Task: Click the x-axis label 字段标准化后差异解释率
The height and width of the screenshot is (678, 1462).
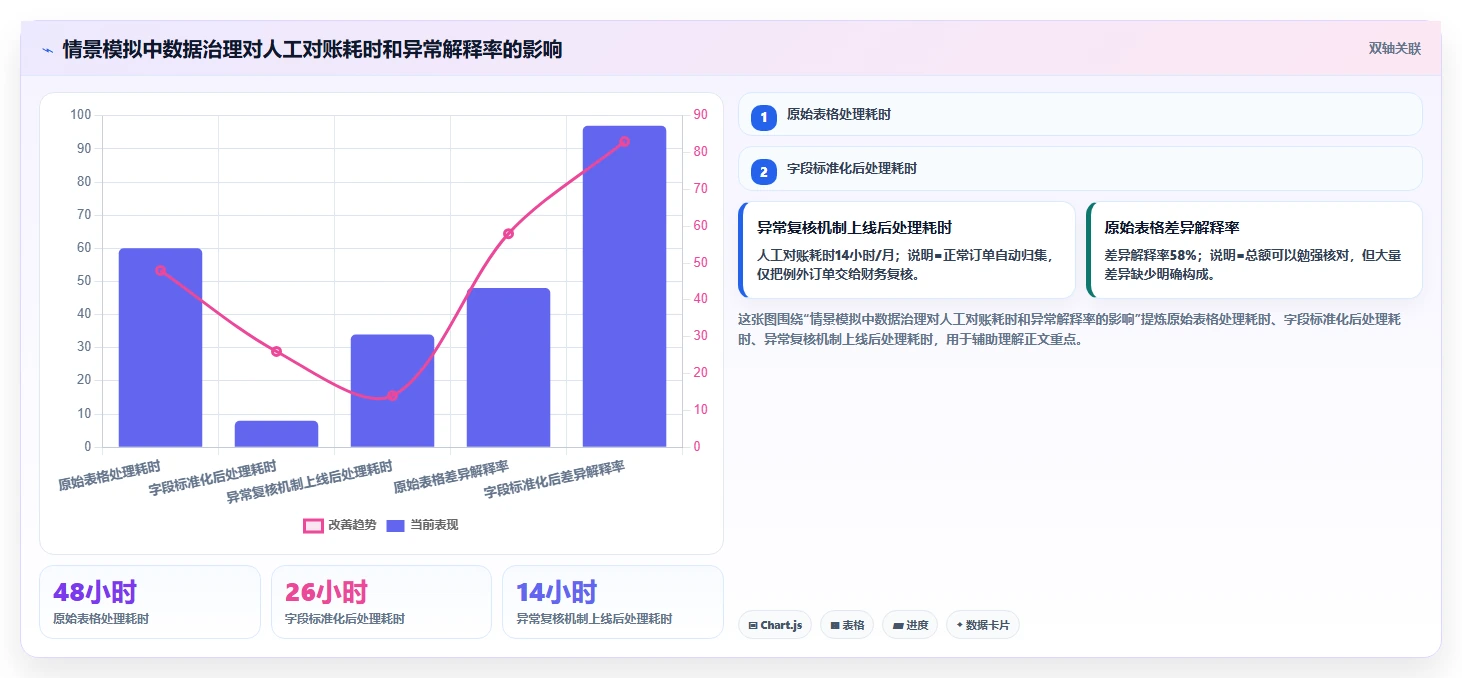Action: pyautogui.click(x=554, y=480)
